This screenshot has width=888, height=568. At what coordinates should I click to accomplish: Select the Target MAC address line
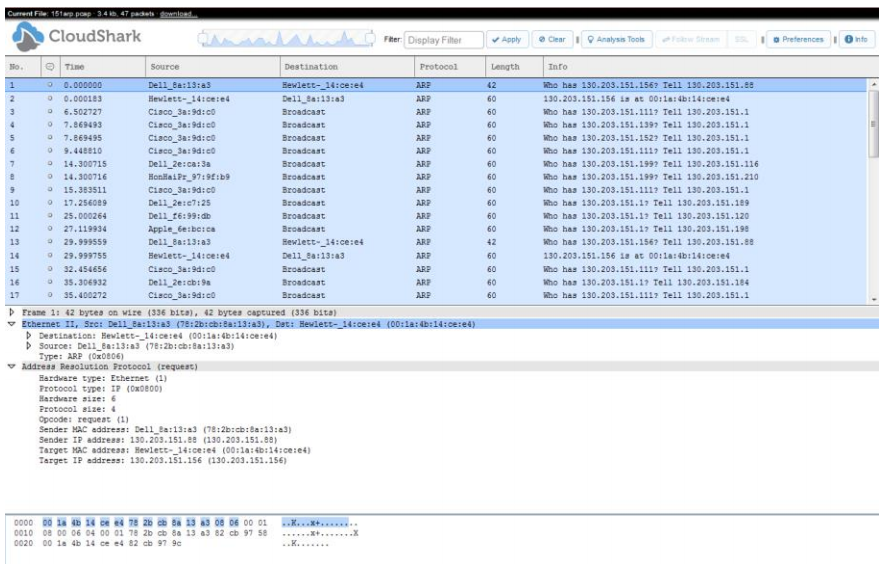(174, 450)
